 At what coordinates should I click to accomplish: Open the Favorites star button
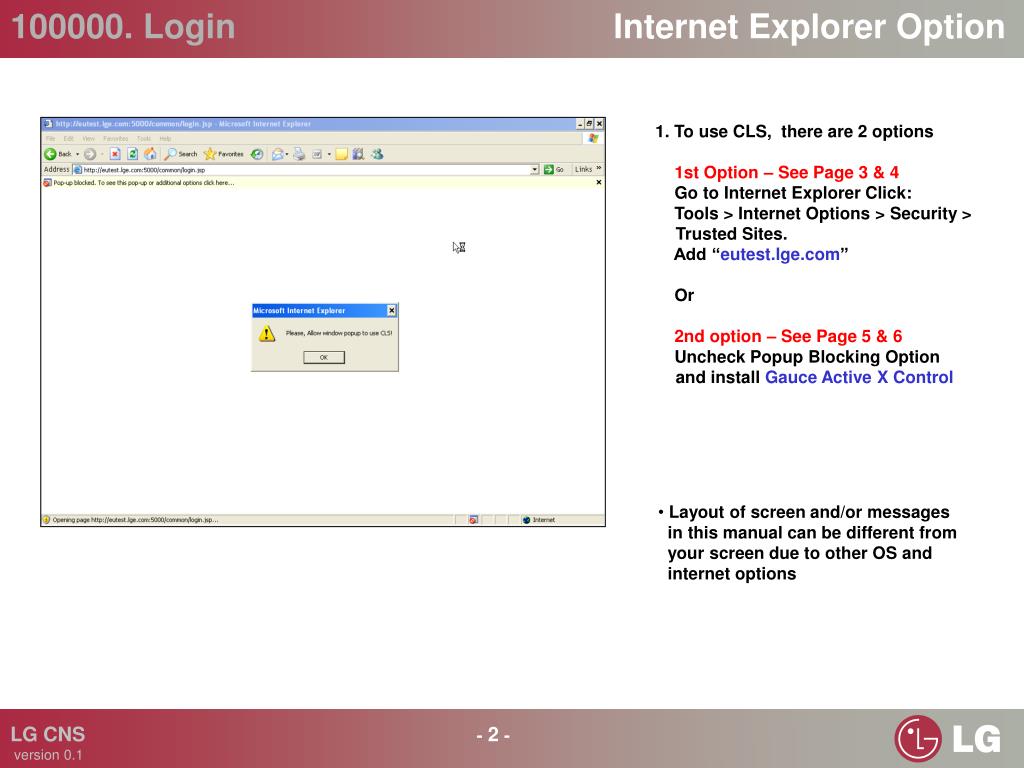click(x=223, y=154)
